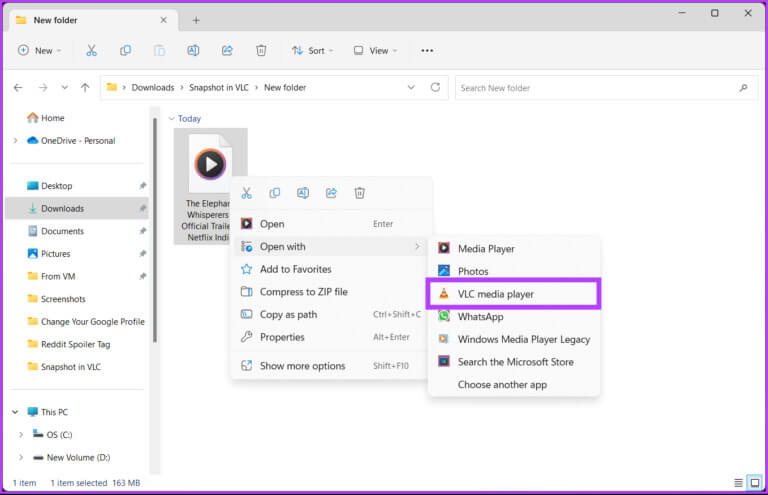
Task: Click the New button in toolbar
Action: (x=39, y=50)
